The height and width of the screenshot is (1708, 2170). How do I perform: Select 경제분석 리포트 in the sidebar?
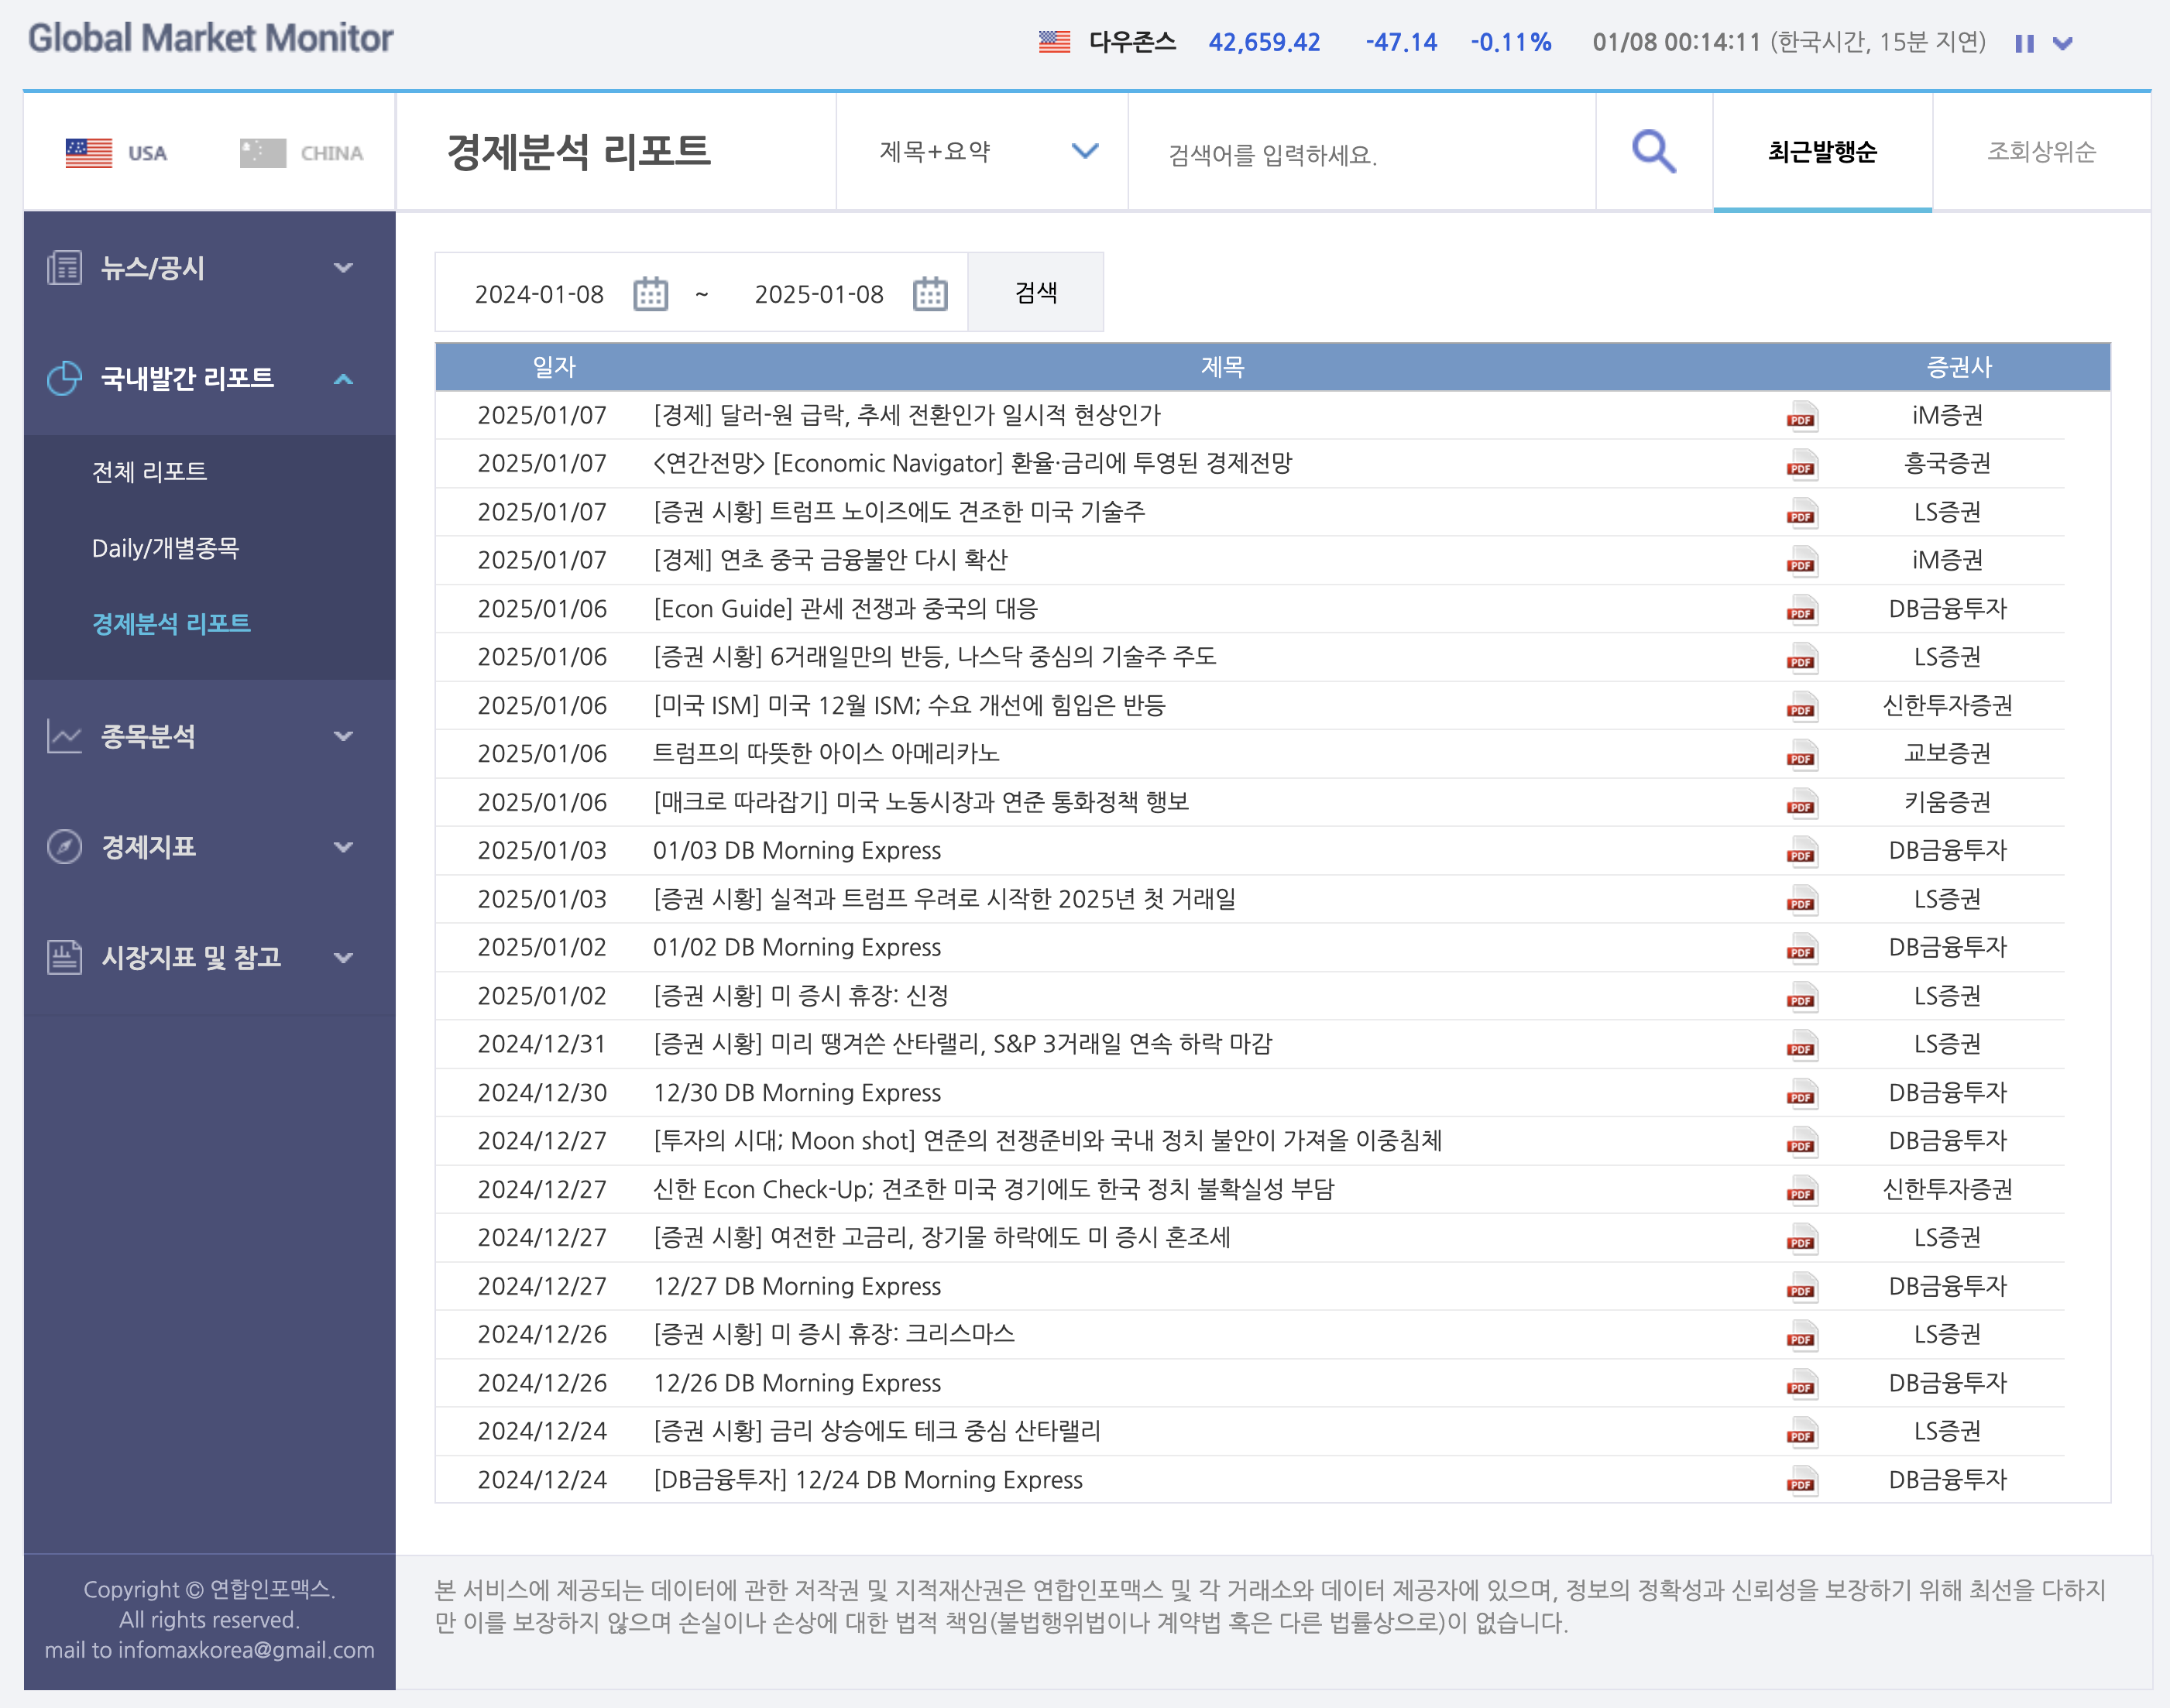(171, 623)
